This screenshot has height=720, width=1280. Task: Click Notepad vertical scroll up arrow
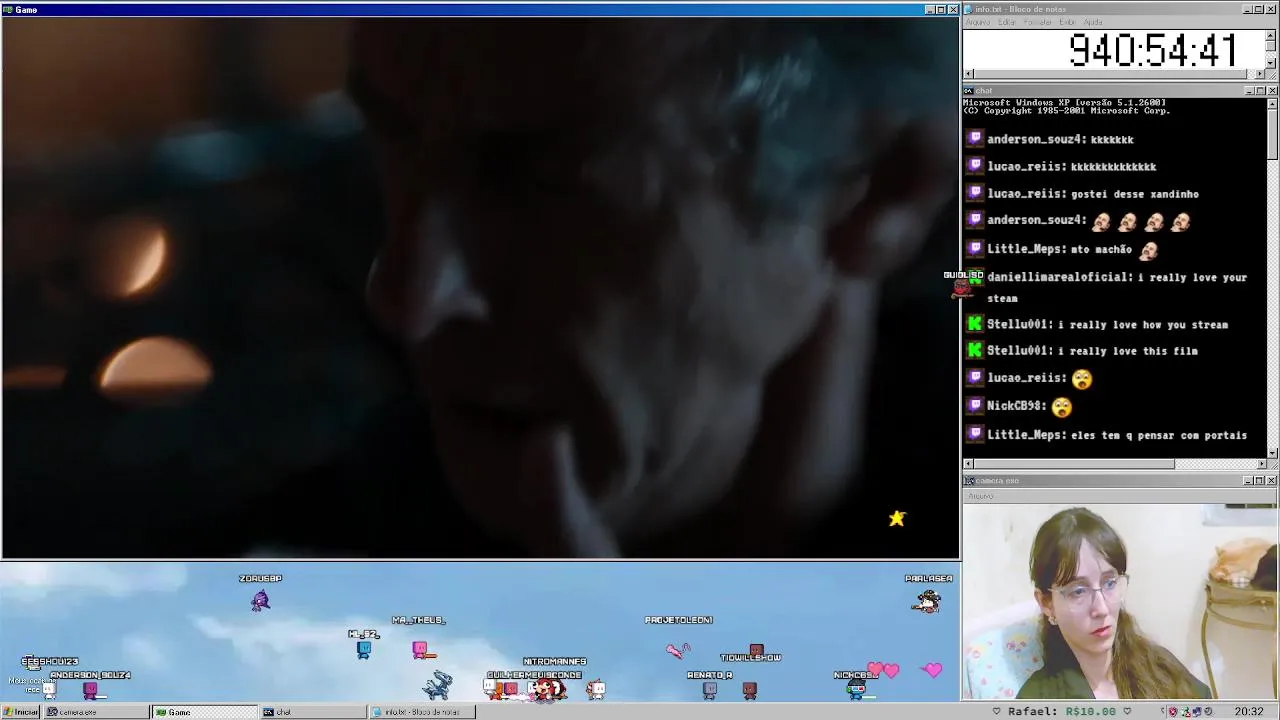tap(1272, 35)
